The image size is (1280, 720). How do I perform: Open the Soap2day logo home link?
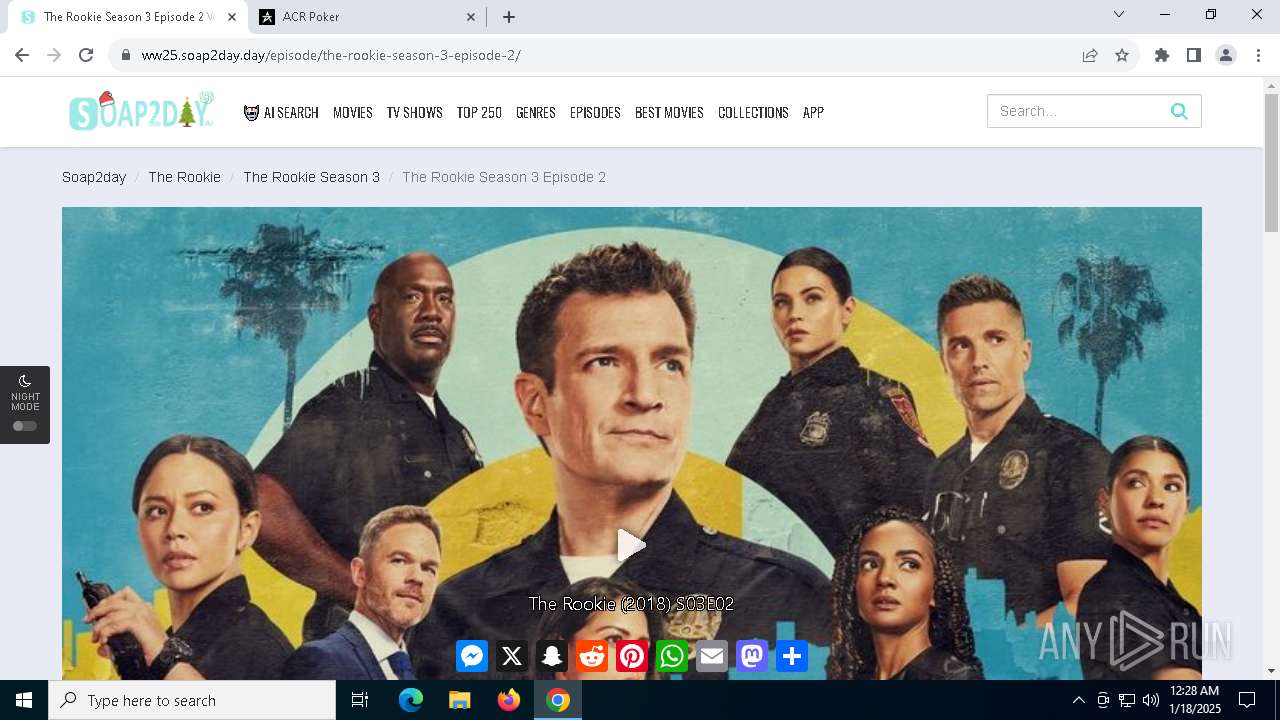142,111
